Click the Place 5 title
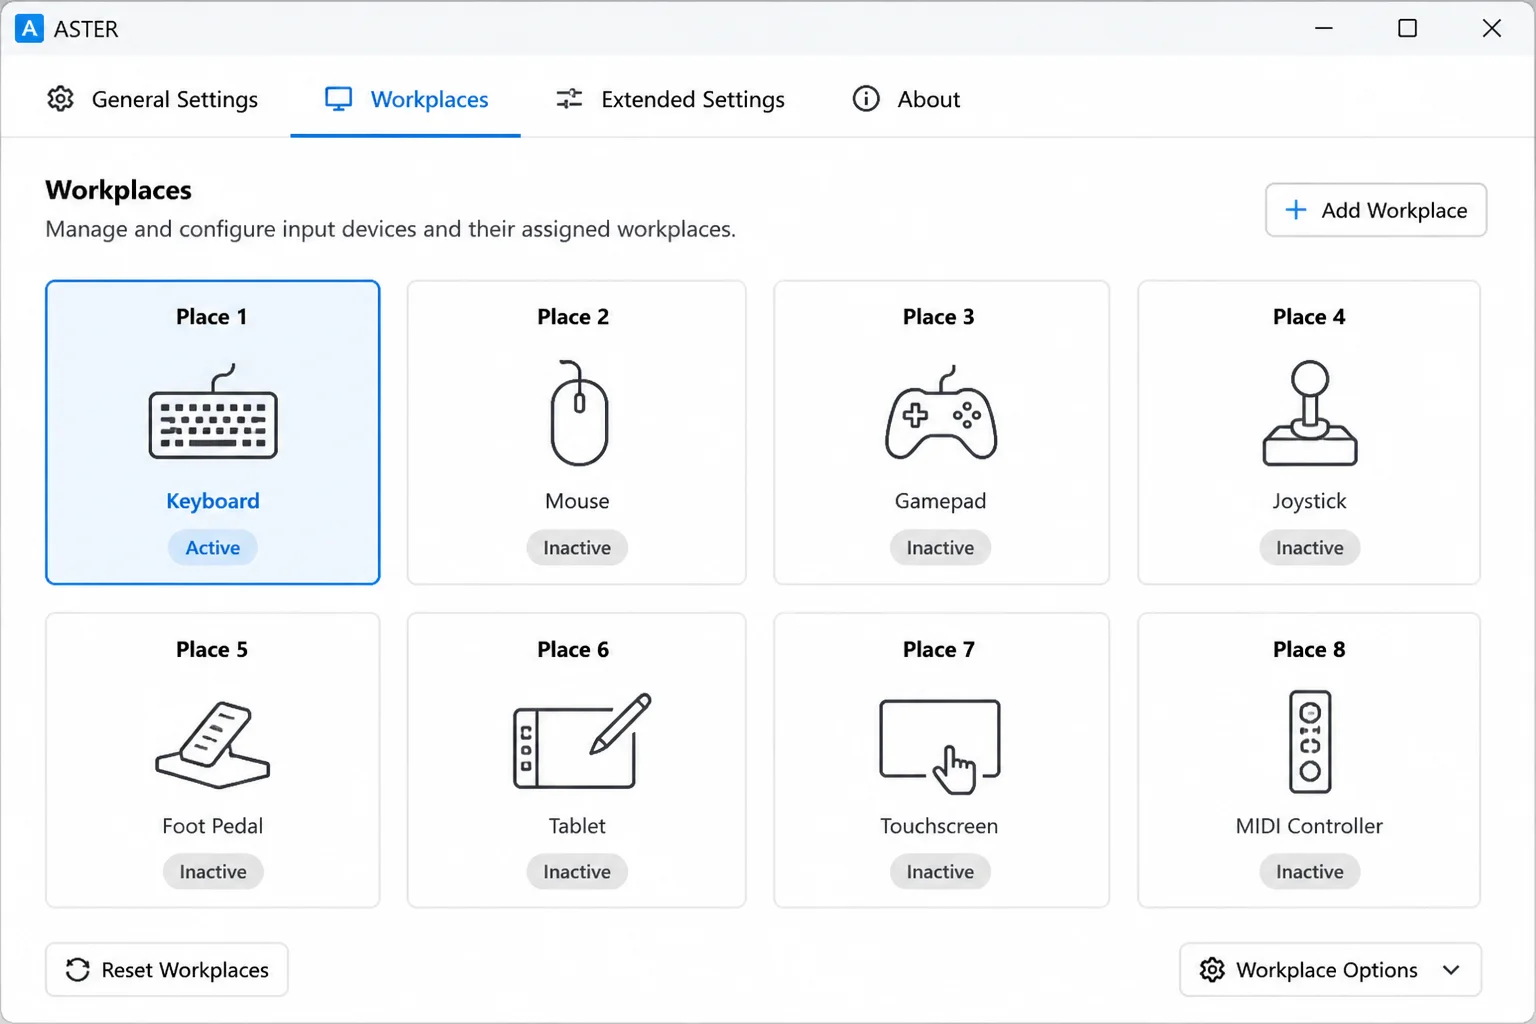Screen dimensions: 1536x1024 coord(212,650)
